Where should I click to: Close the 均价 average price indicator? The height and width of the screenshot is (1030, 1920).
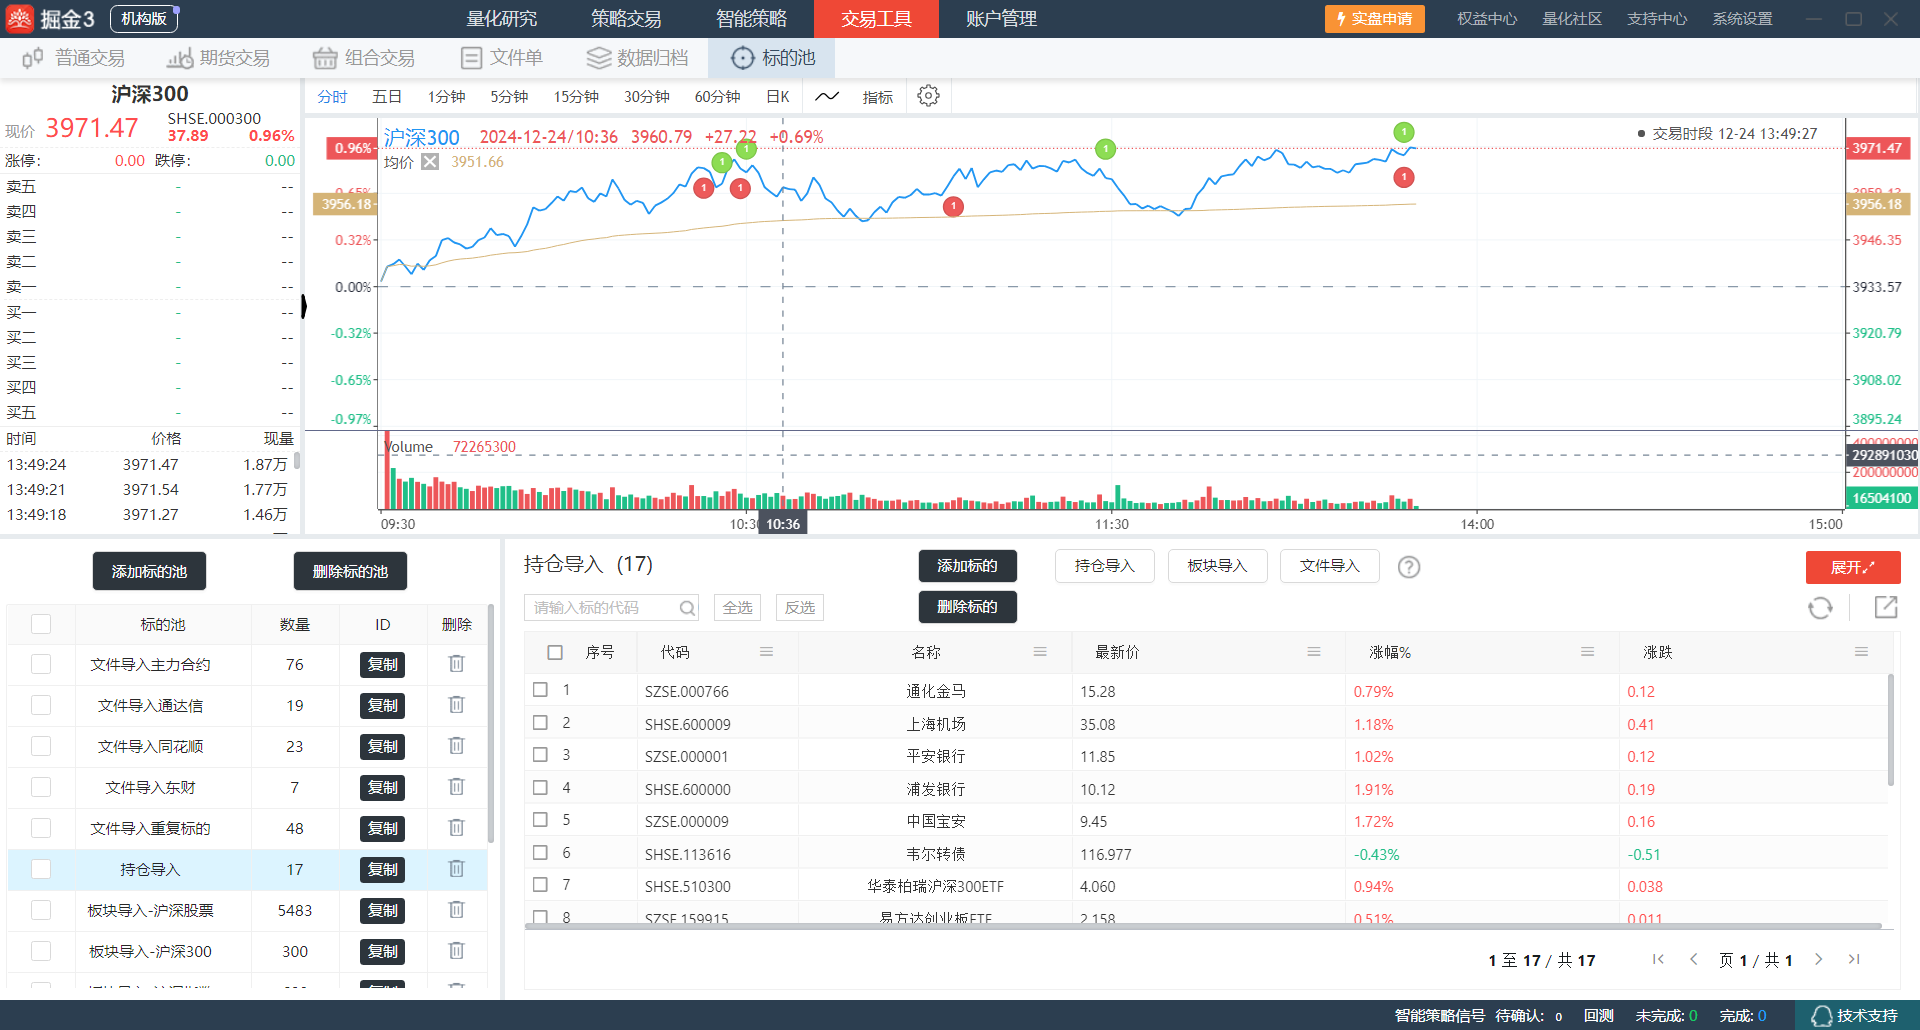430,162
